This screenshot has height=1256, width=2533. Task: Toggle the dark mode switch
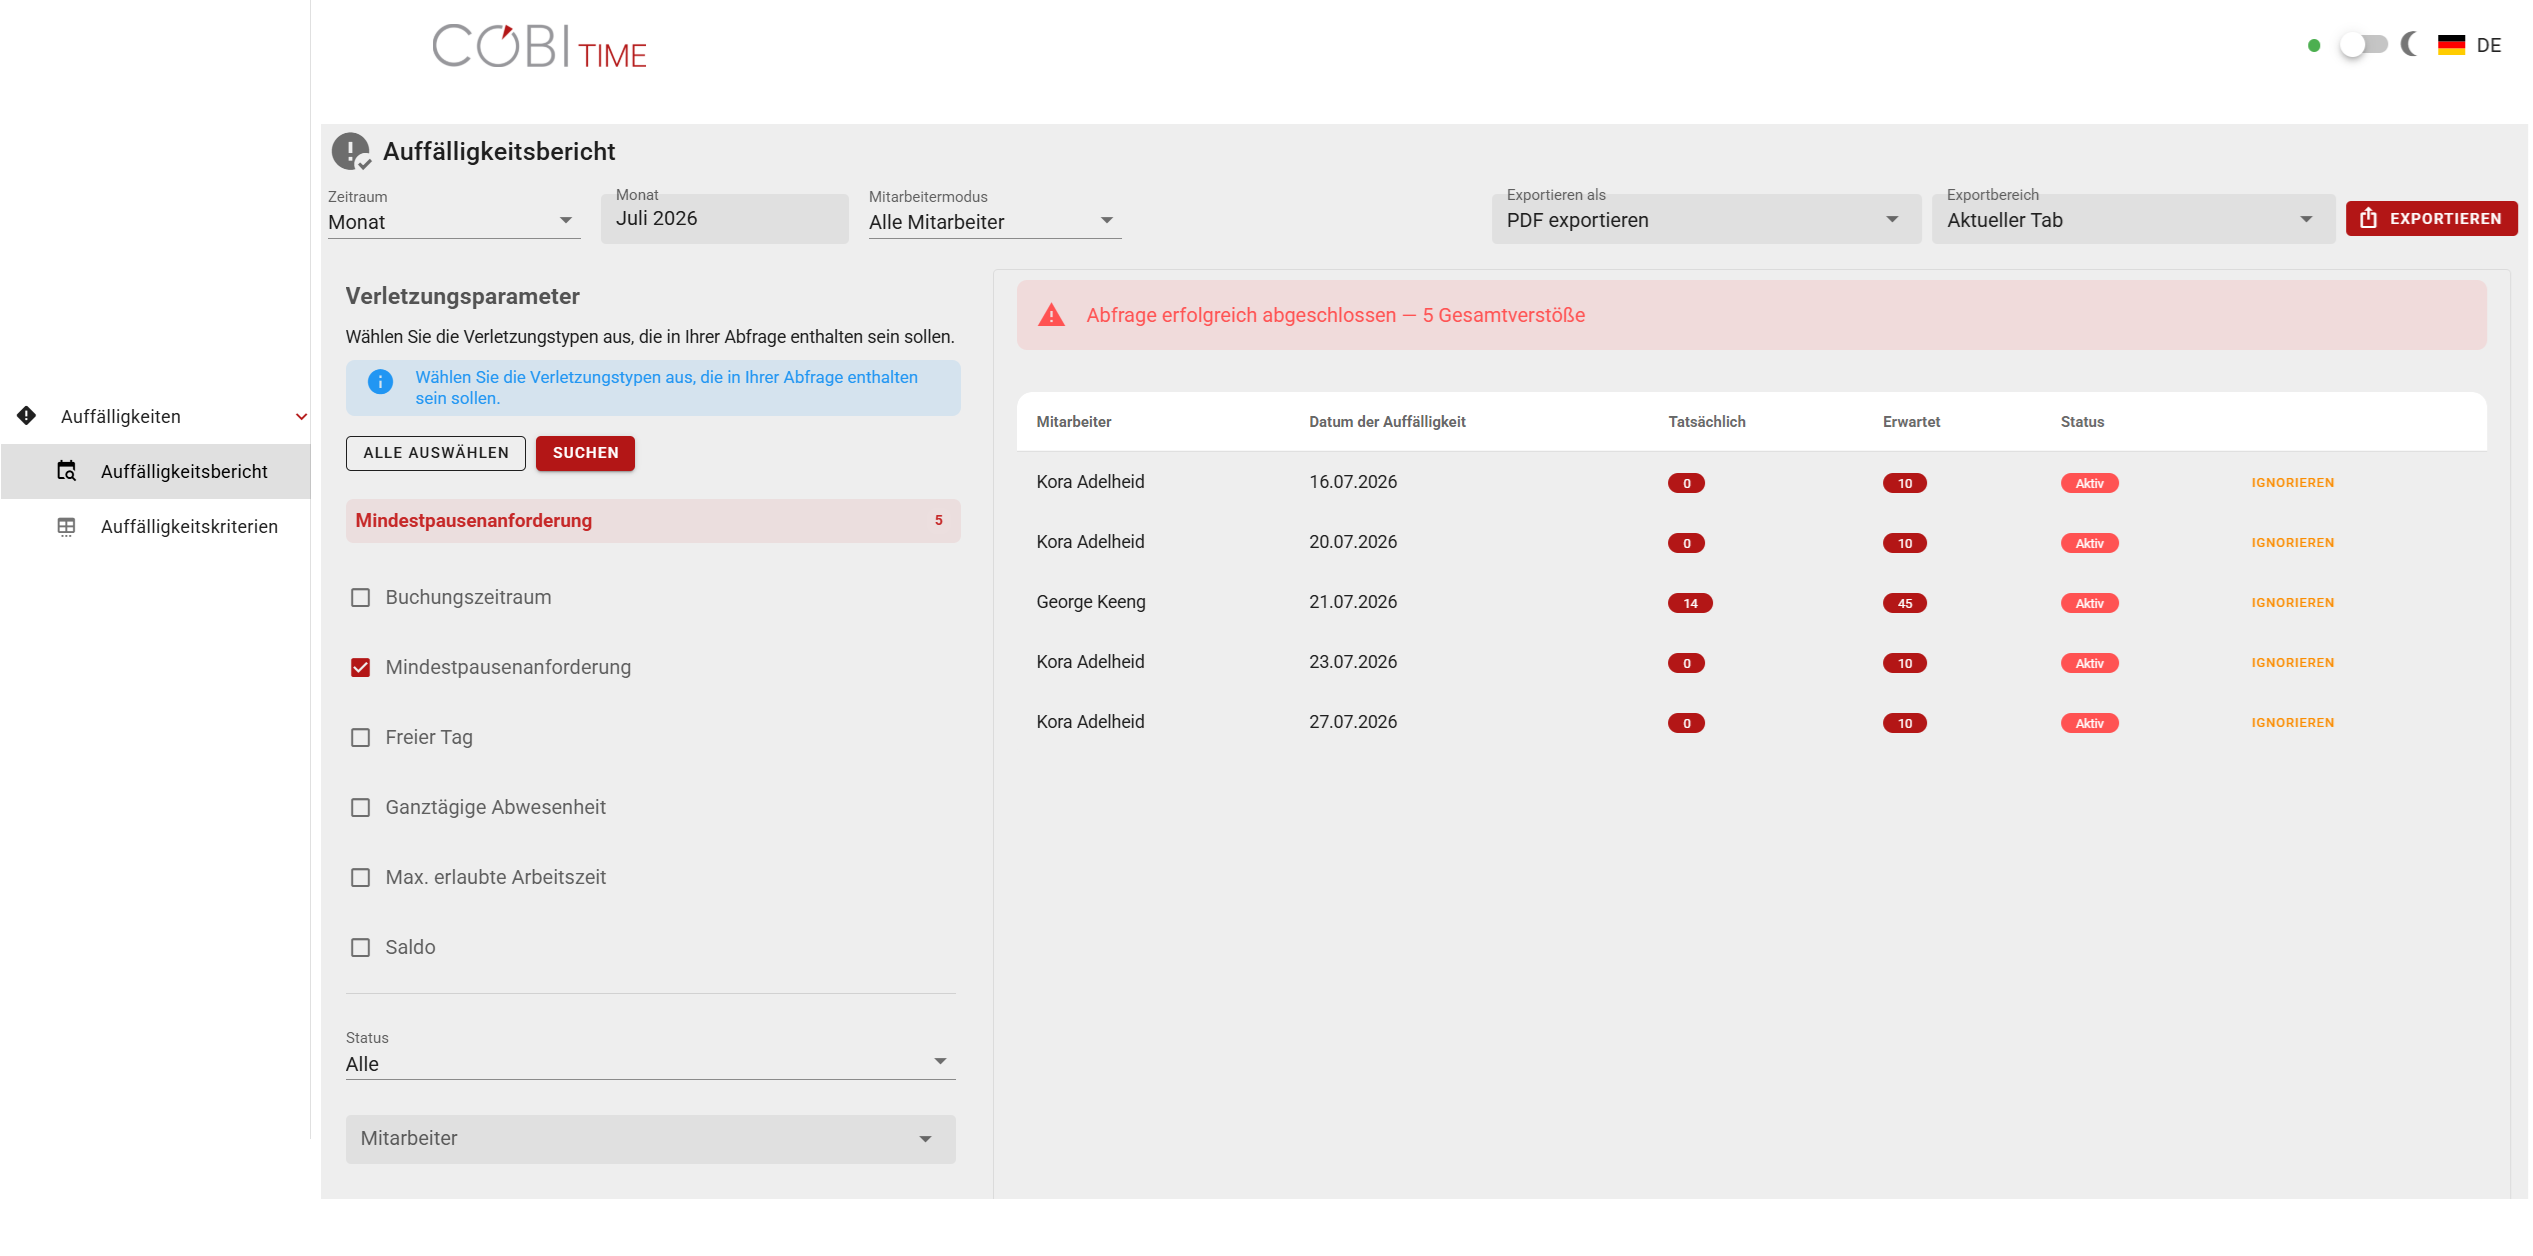[2362, 45]
